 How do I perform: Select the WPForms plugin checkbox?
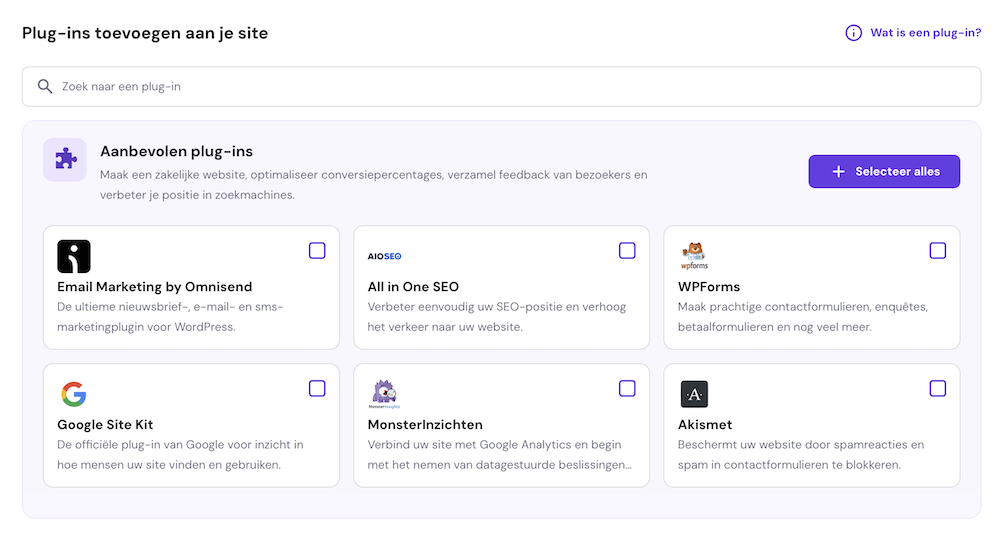pos(937,250)
